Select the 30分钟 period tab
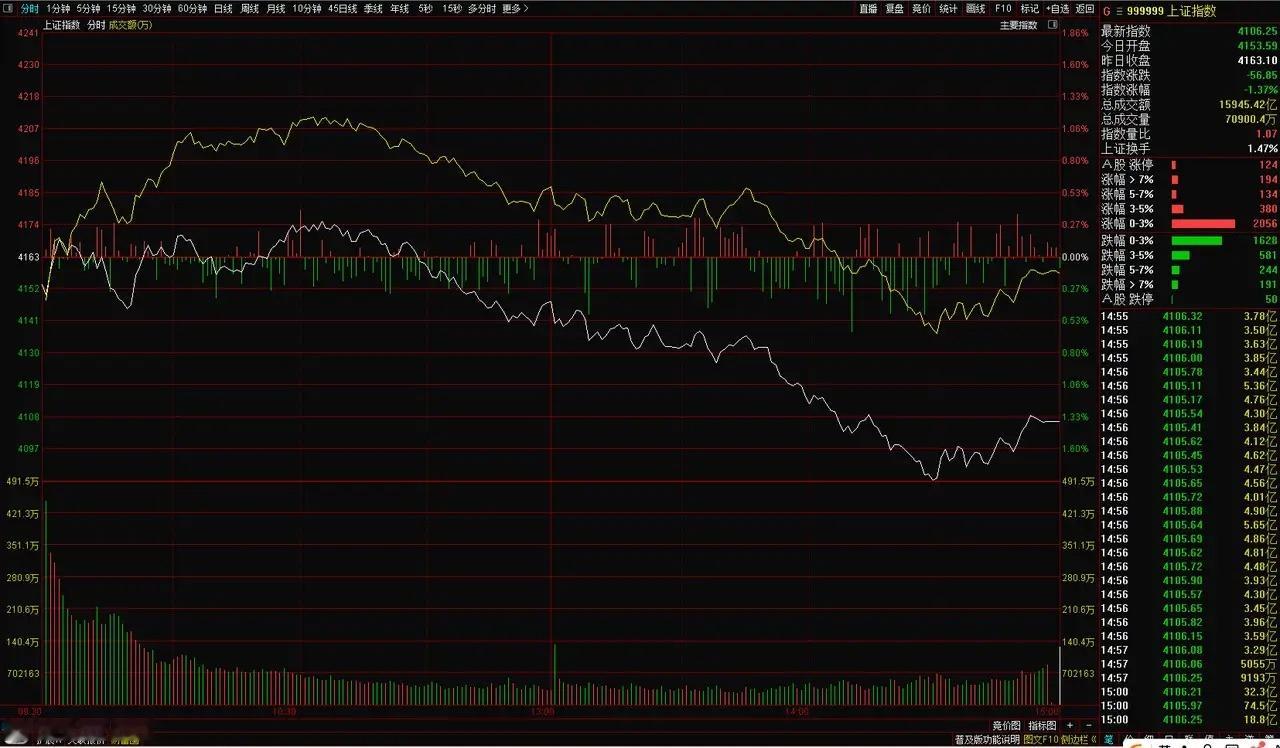 [x=157, y=8]
